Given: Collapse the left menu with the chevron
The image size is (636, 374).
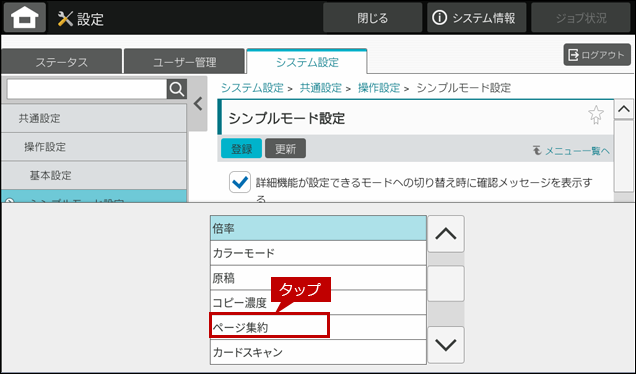Looking at the screenshot, I should pyautogui.click(x=198, y=104).
